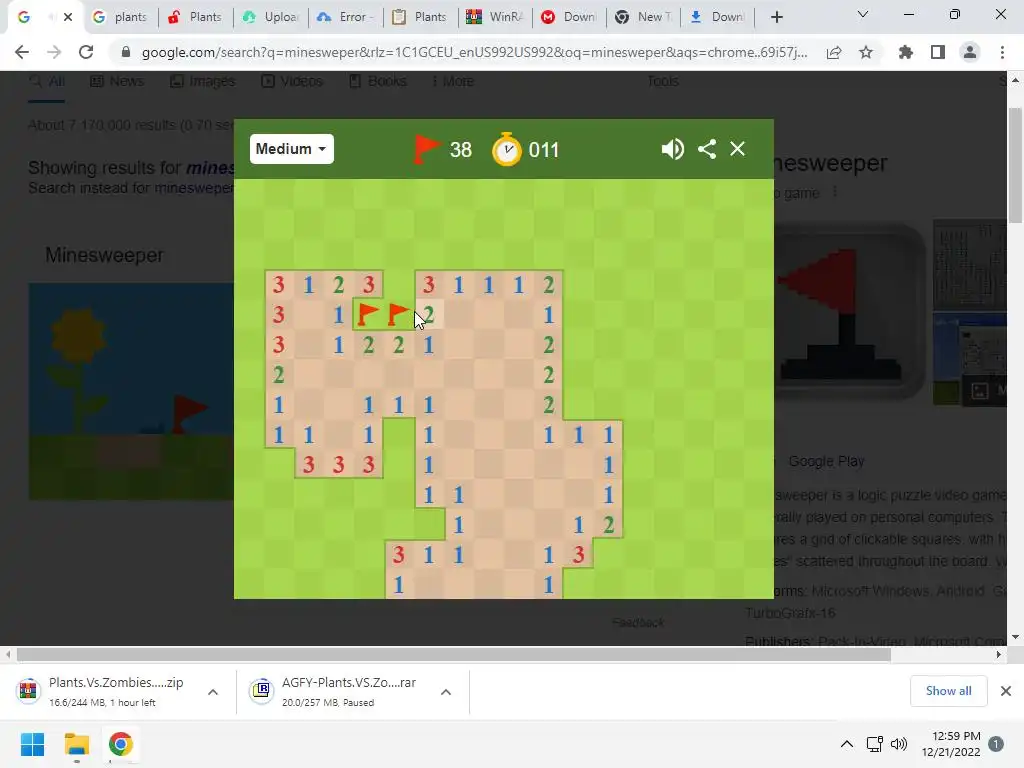This screenshot has width=1024, height=768.
Task: Mute the Minesweeper game sound
Action: pos(672,149)
